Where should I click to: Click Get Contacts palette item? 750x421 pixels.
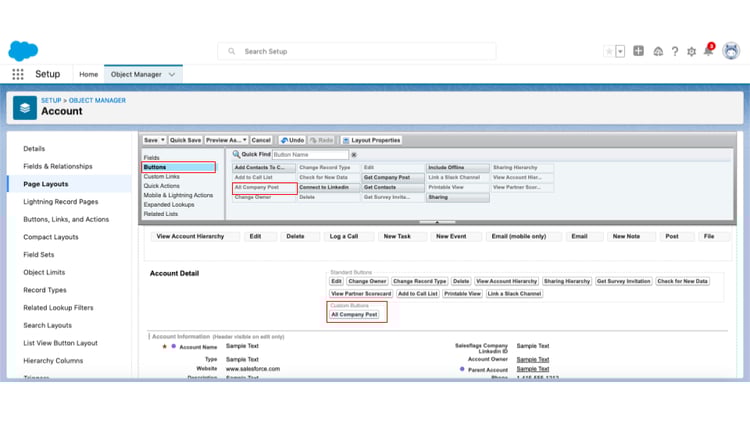[393, 188]
